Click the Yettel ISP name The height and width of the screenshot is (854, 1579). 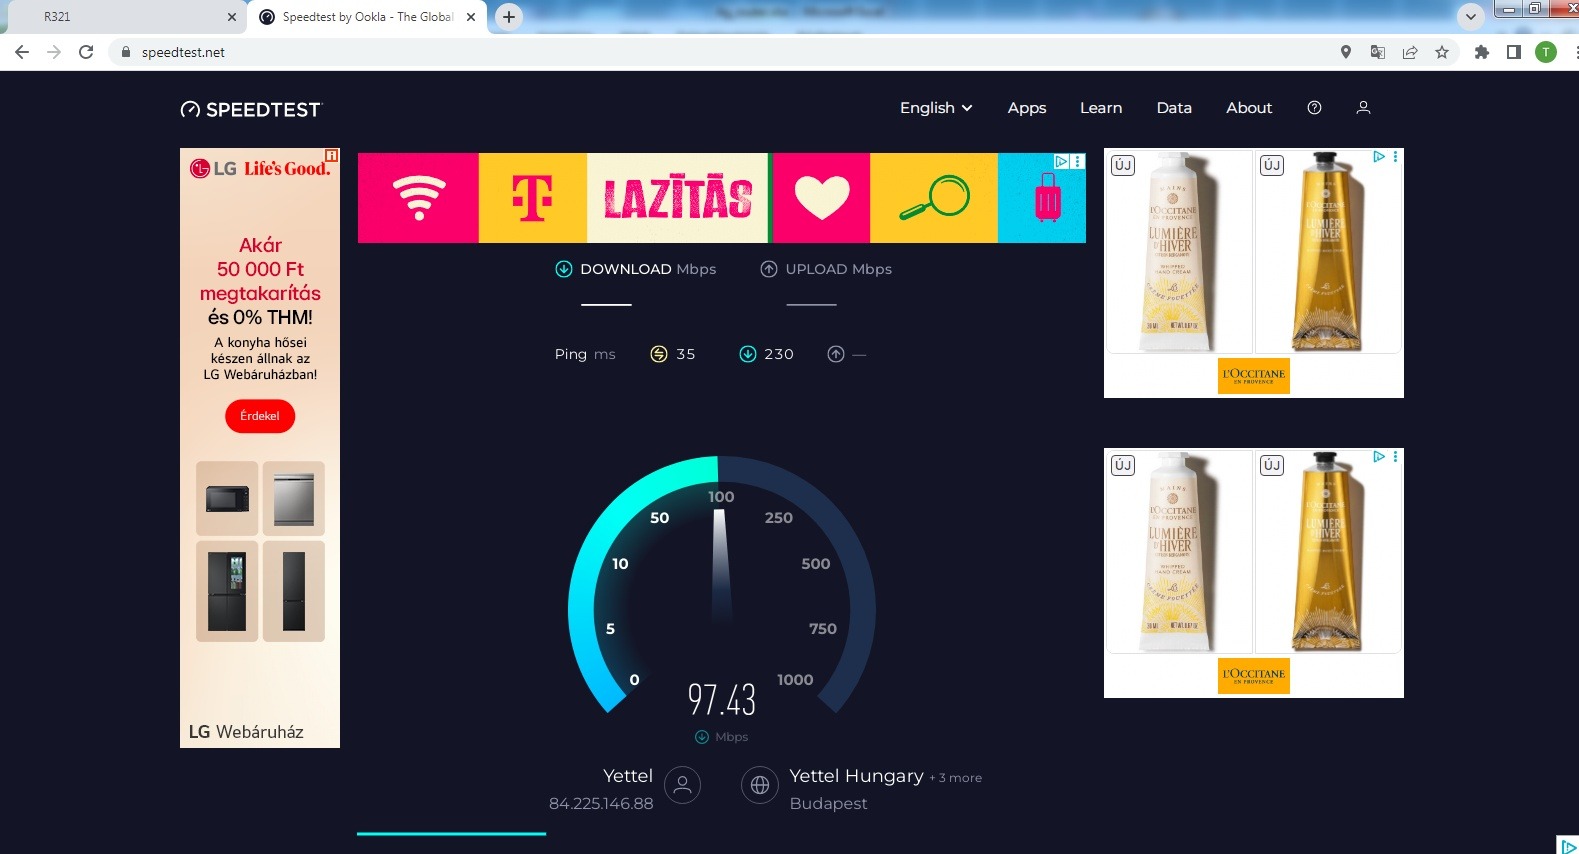(628, 776)
